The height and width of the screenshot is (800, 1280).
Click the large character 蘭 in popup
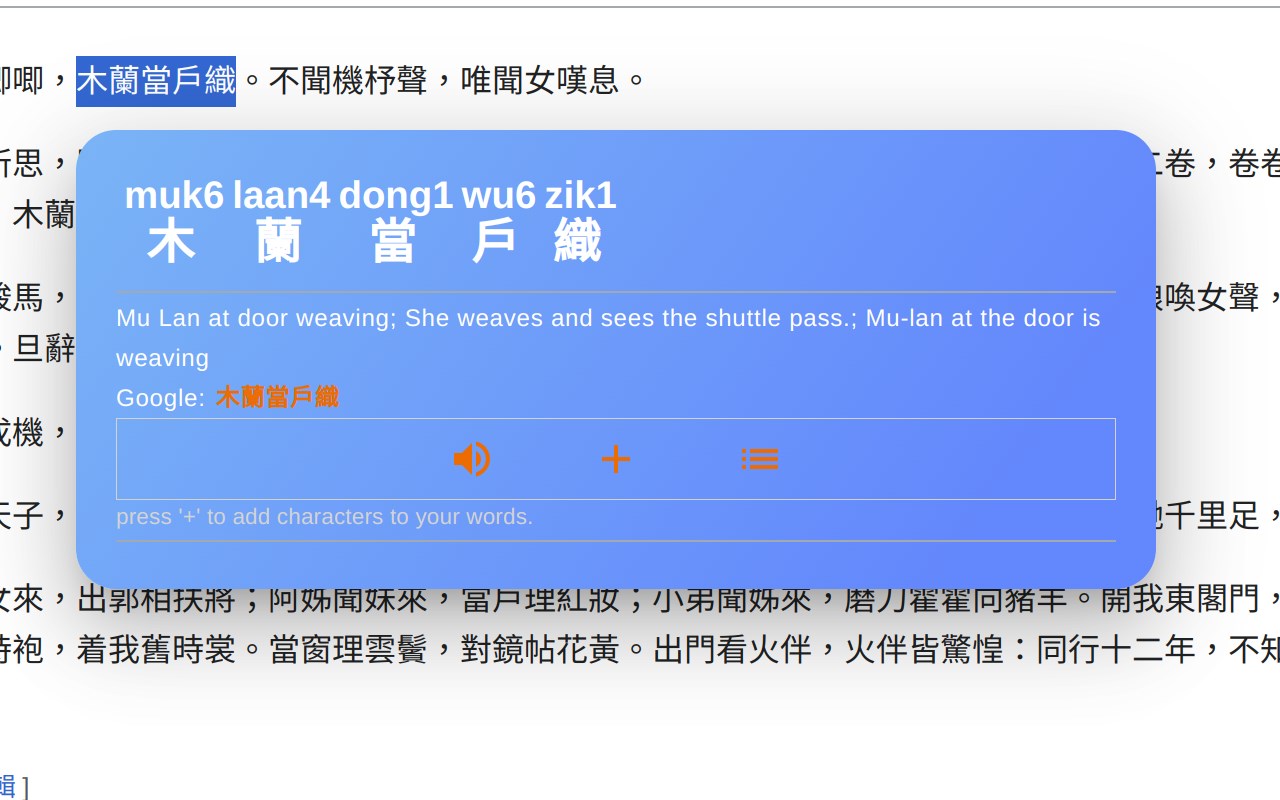coord(279,241)
